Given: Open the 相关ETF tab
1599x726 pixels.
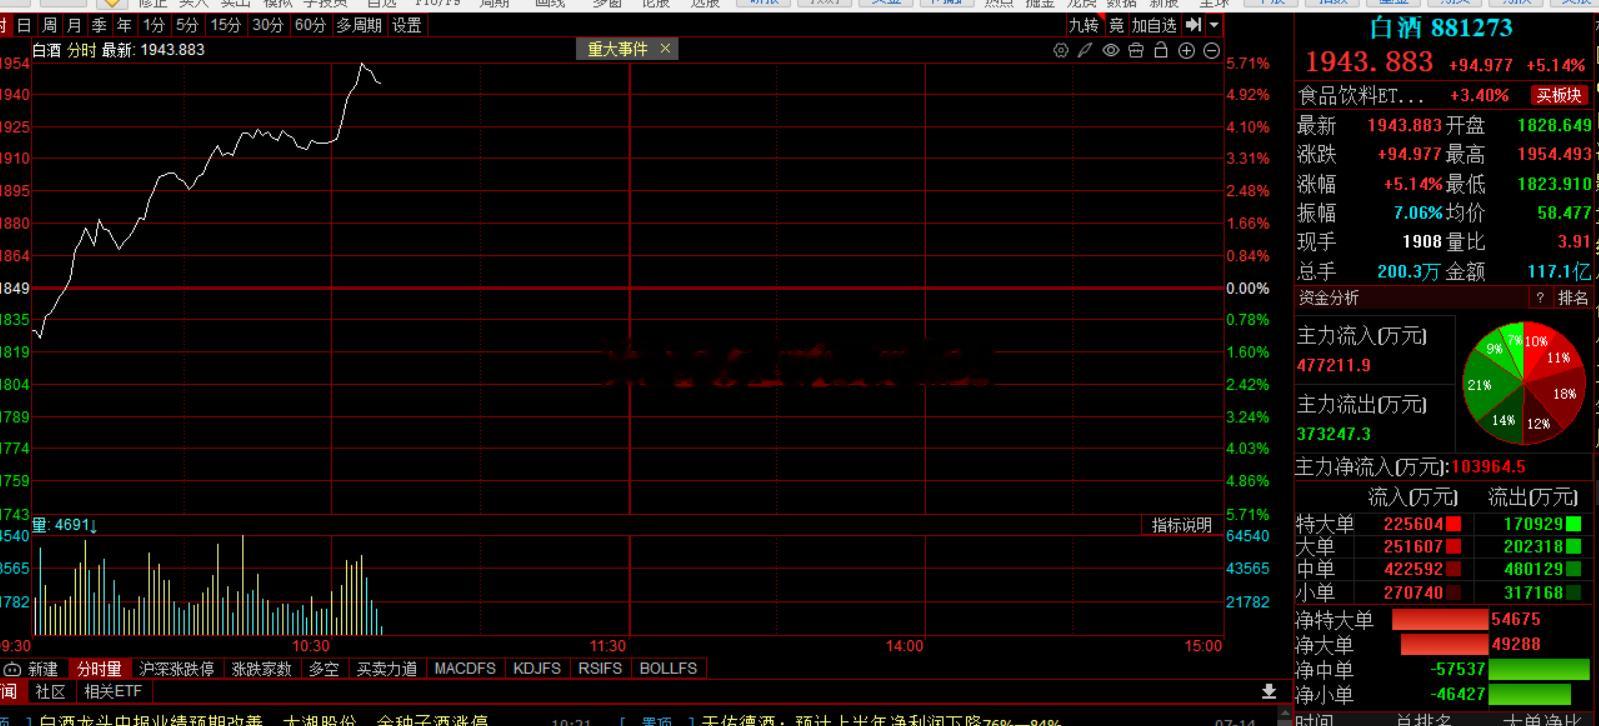Looking at the screenshot, I should (113, 691).
